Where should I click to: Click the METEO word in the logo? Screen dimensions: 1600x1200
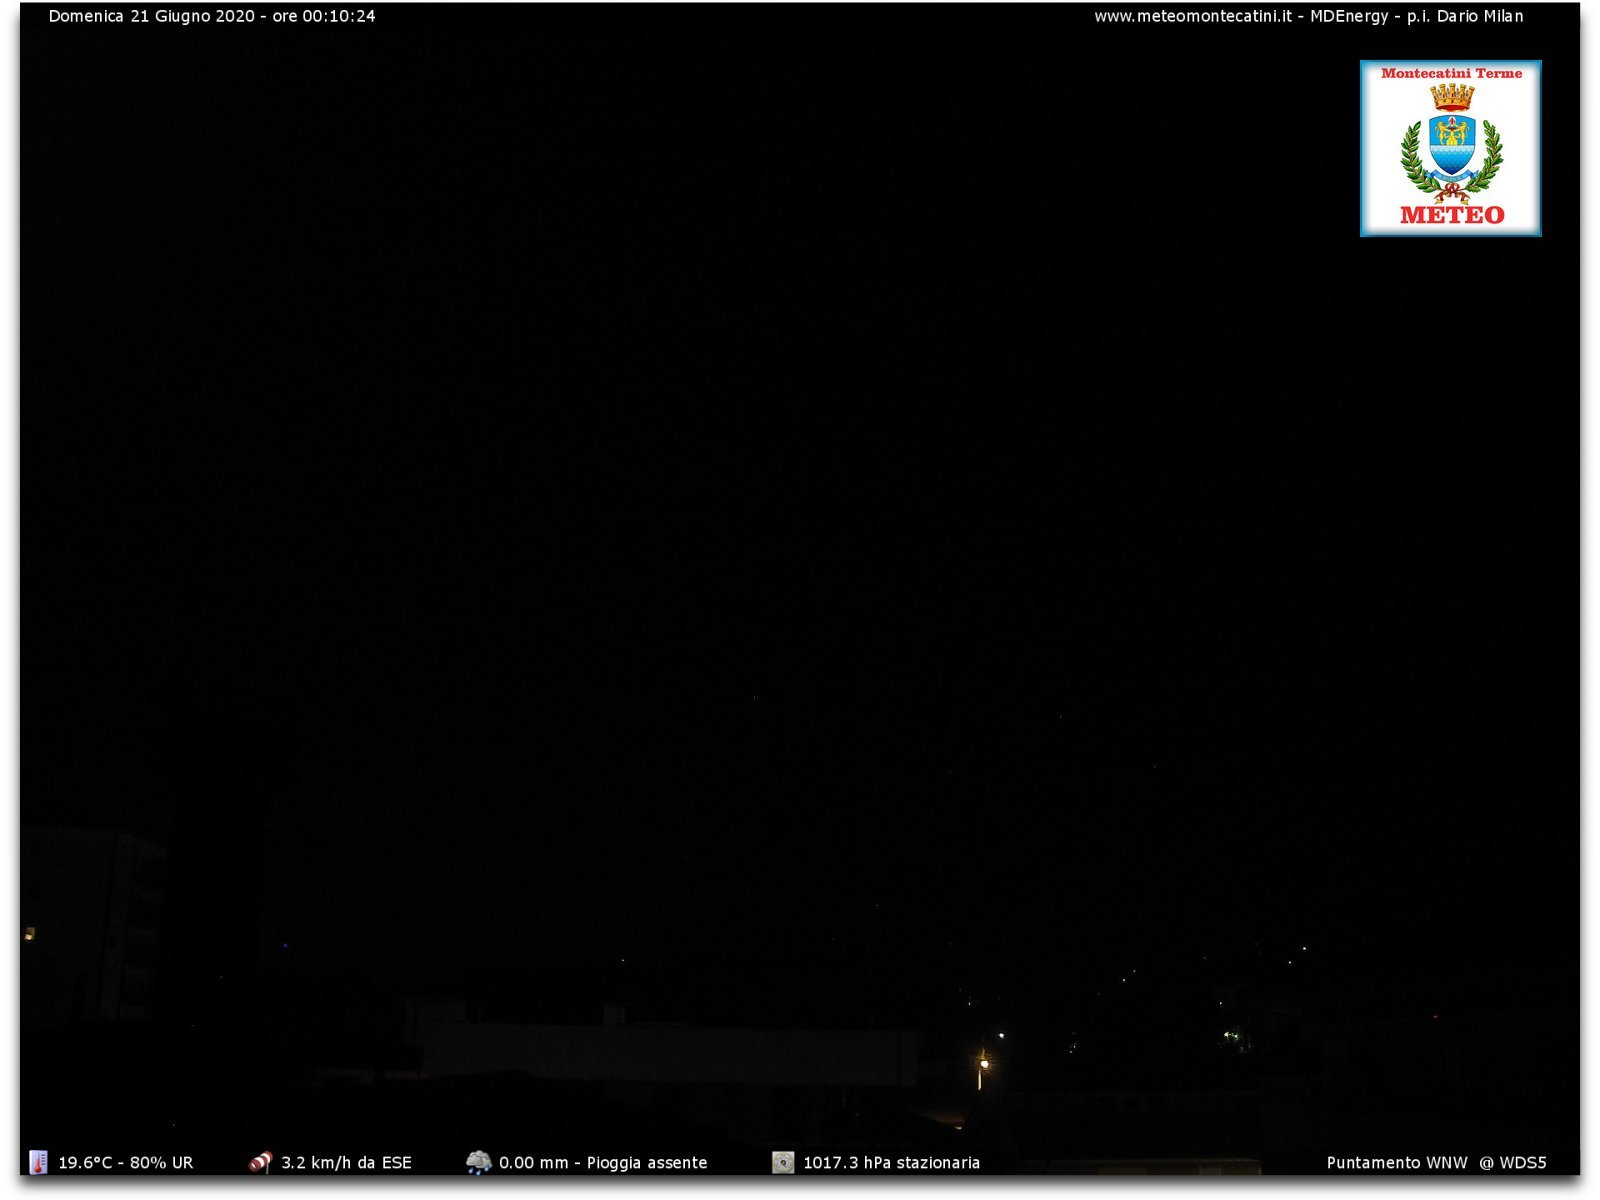[1452, 215]
